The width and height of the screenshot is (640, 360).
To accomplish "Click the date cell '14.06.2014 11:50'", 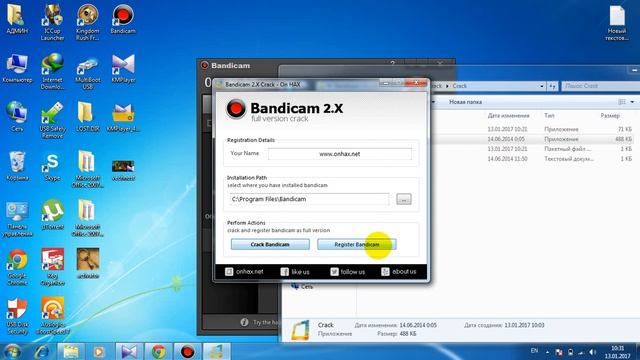I will tap(507, 159).
